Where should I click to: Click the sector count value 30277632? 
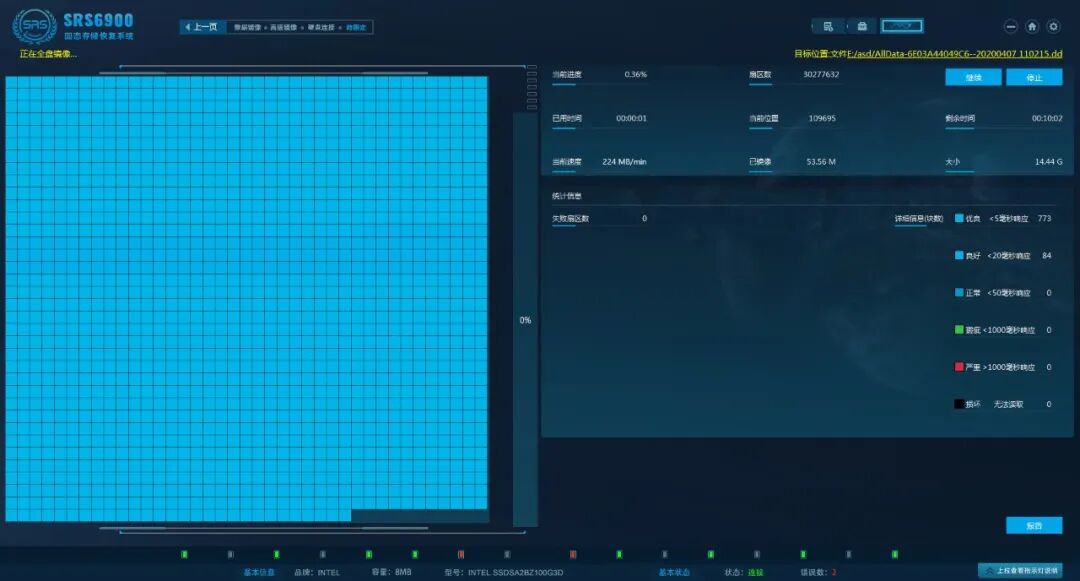click(x=821, y=74)
